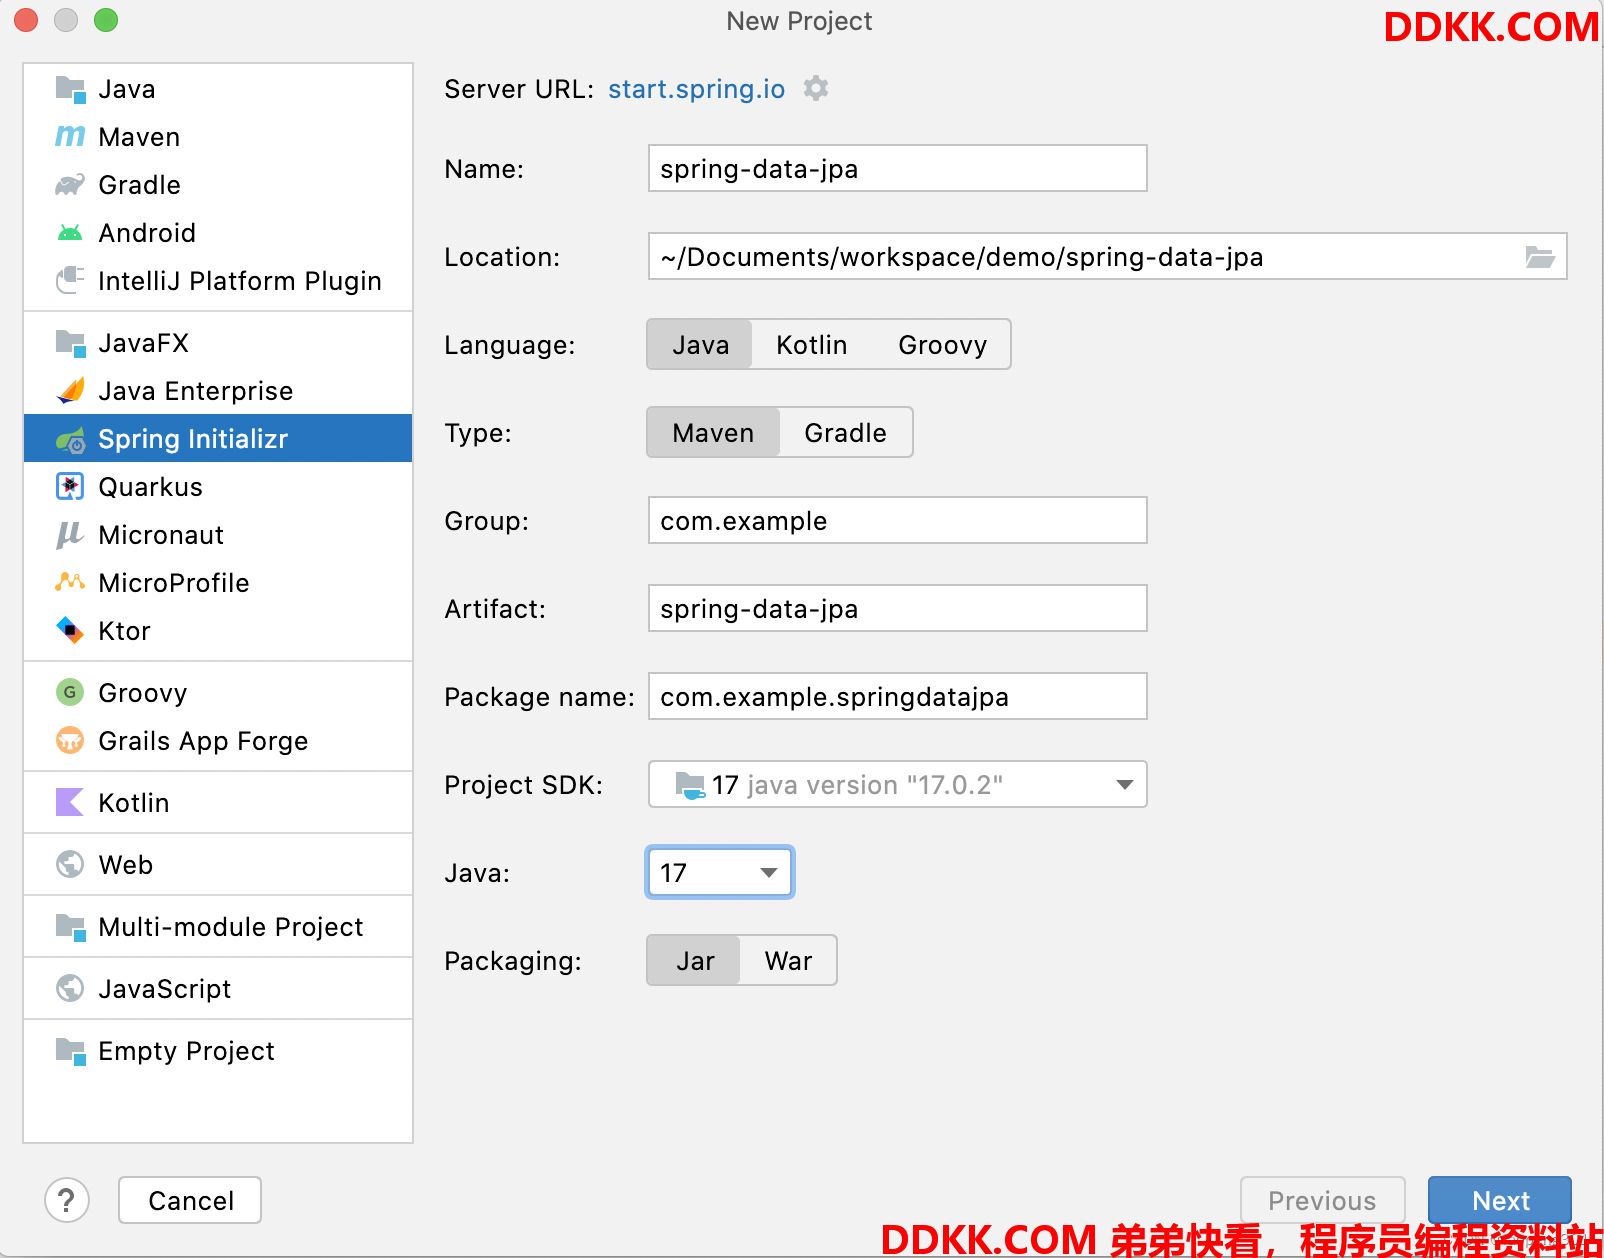Select JavaFX in sidebar list
This screenshot has height=1258, width=1604.
pyautogui.click(x=218, y=343)
